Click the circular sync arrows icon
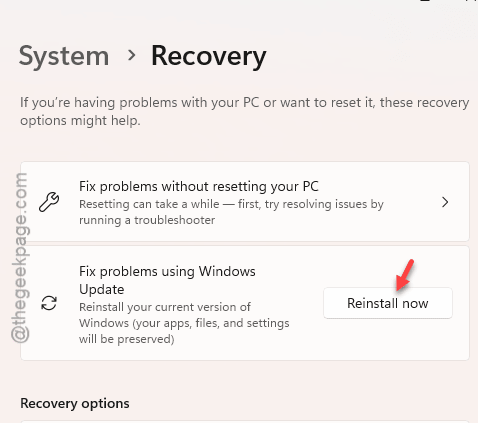Screen dimensions: 478x423 point(49,303)
